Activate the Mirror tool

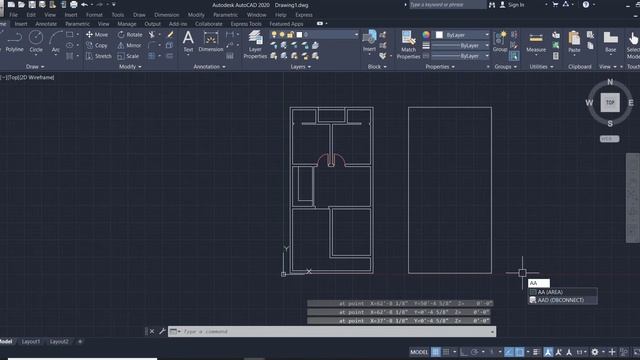(x=129, y=45)
